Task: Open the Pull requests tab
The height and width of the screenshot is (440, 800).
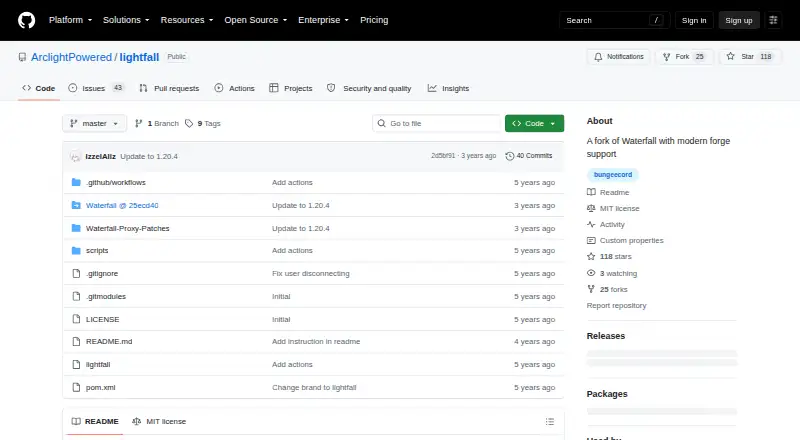Action: pos(169,88)
